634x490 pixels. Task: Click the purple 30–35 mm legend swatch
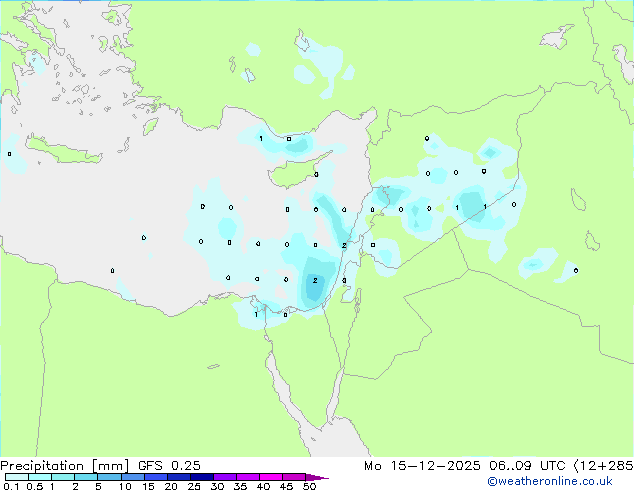(x=224, y=477)
